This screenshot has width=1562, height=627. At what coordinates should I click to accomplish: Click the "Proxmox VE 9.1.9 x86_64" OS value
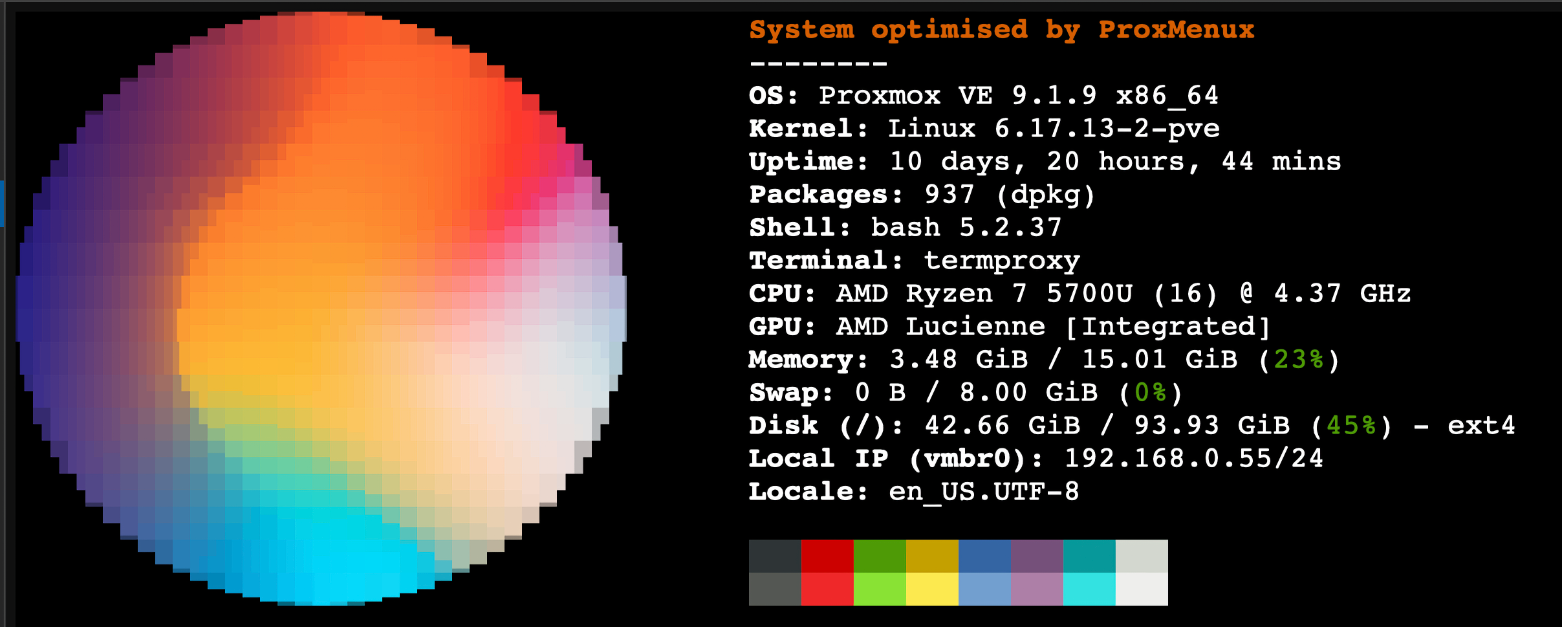[x=1019, y=97]
